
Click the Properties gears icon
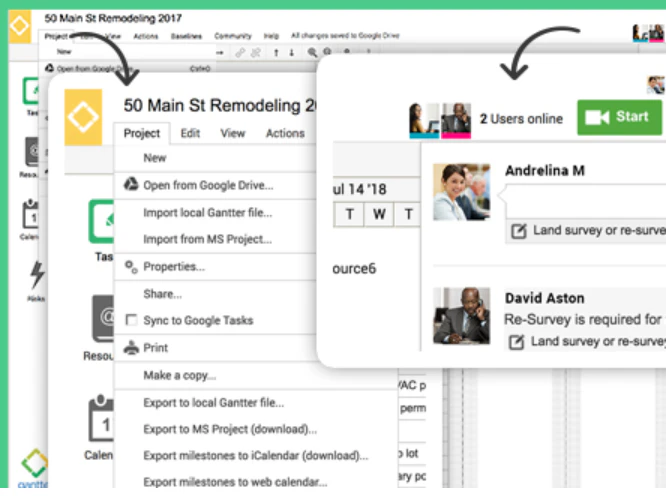131,267
